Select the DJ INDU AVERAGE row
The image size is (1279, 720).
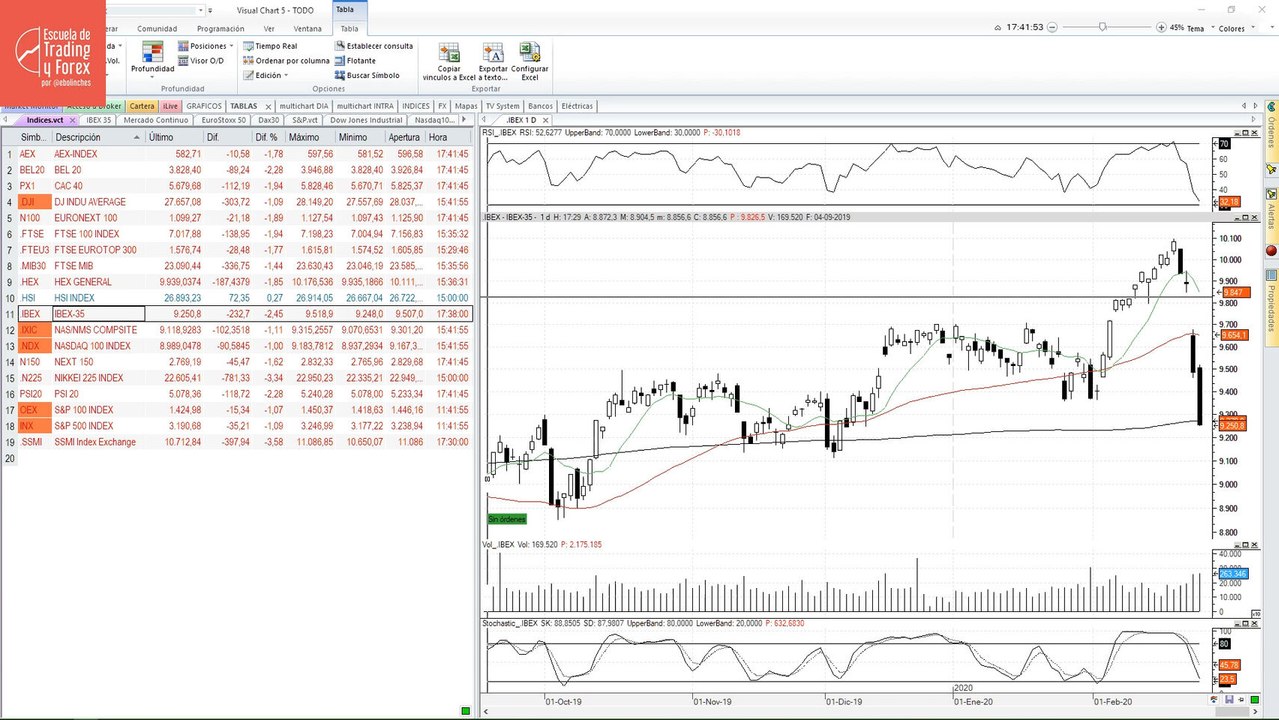click(236, 202)
